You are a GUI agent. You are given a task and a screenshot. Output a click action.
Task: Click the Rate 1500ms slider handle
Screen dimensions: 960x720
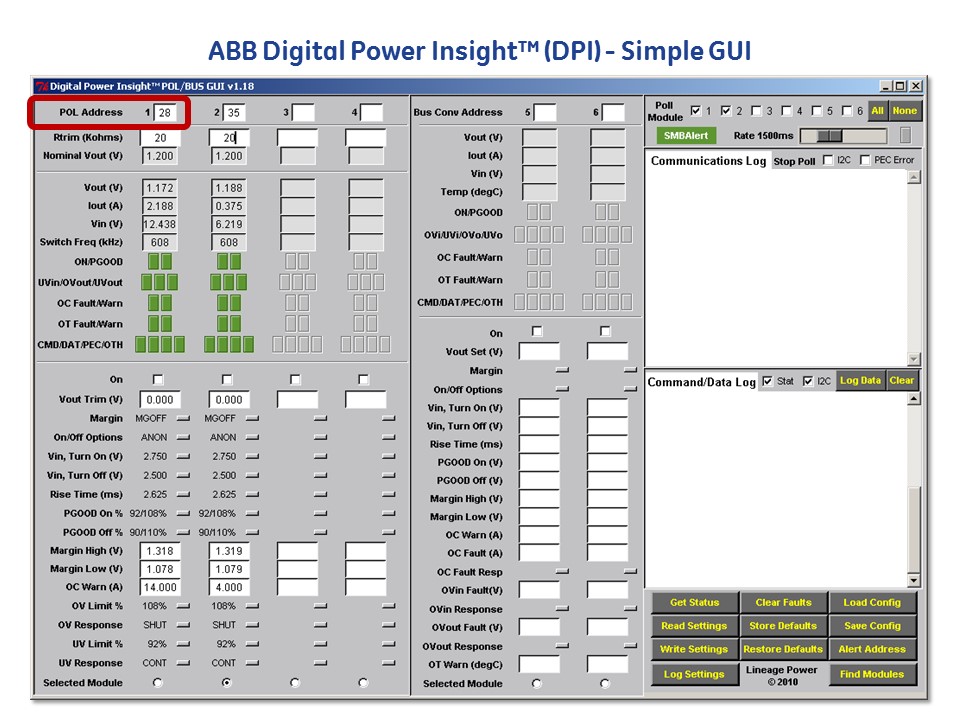click(x=830, y=135)
